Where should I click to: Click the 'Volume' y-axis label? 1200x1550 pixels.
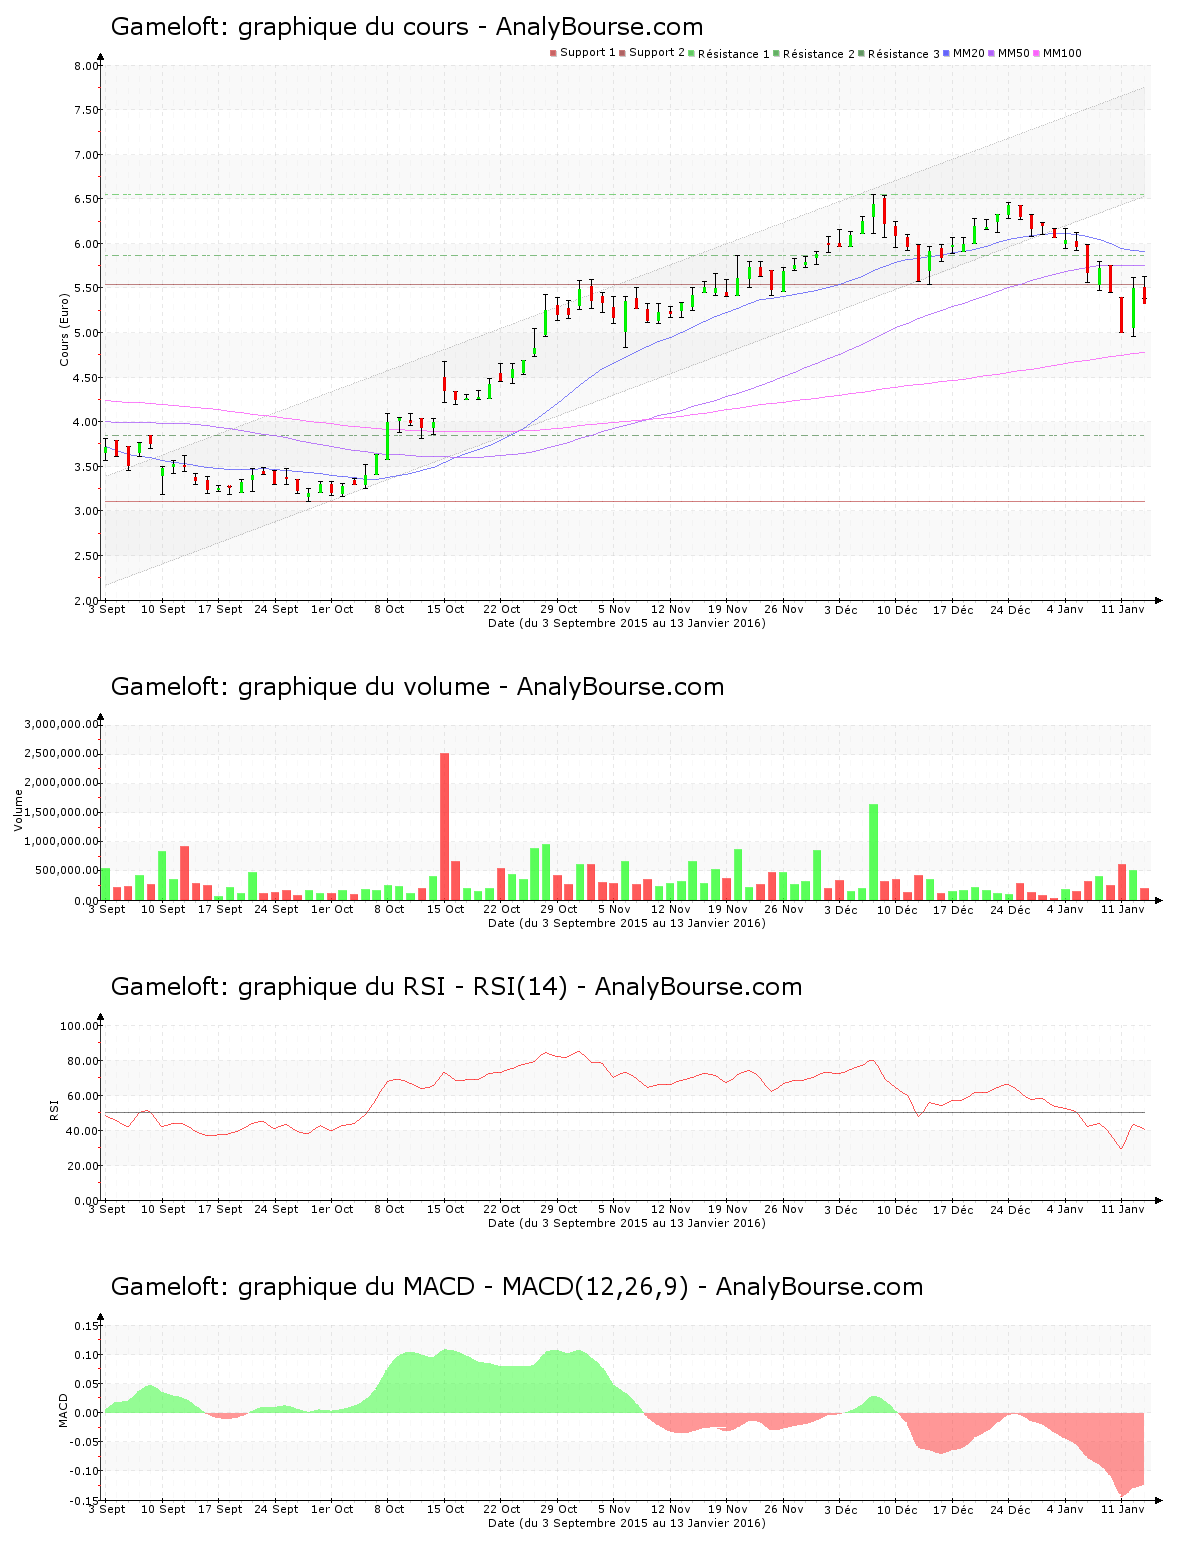coord(18,810)
